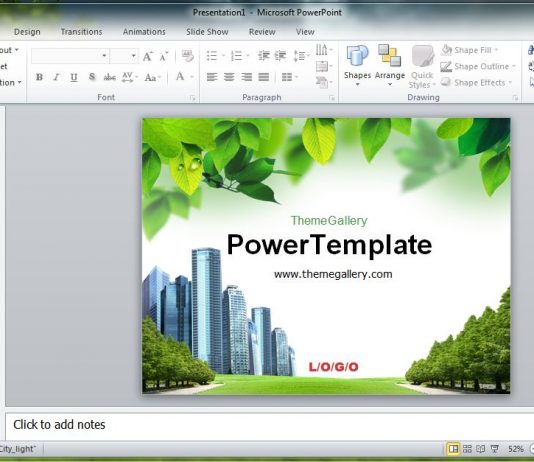Click the Convert to SmartArt icon
The image size is (534, 462).
tap(322, 82)
